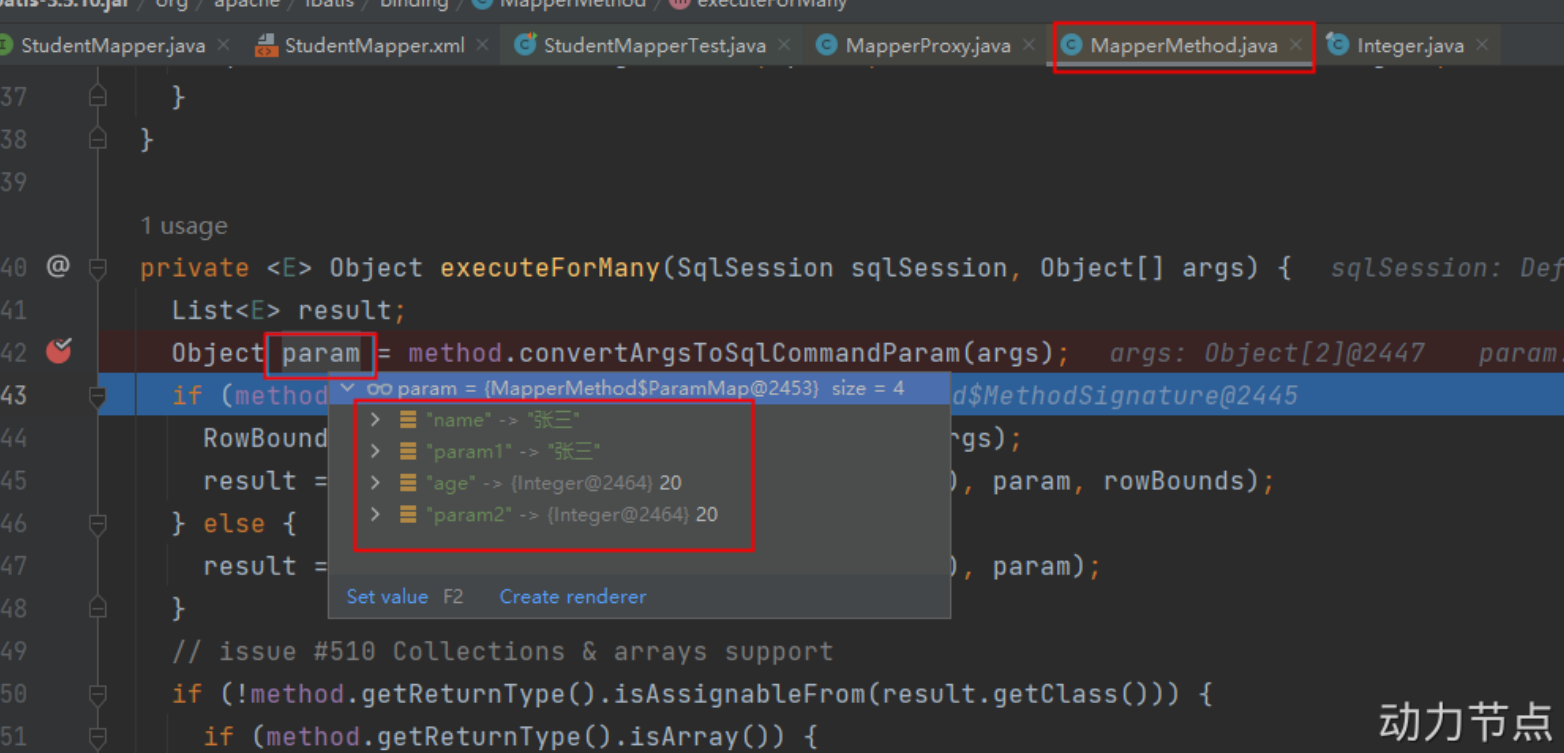Click the @ gutter icon on line 40
The width and height of the screenshot is (1564, 753).
[58, 266]
